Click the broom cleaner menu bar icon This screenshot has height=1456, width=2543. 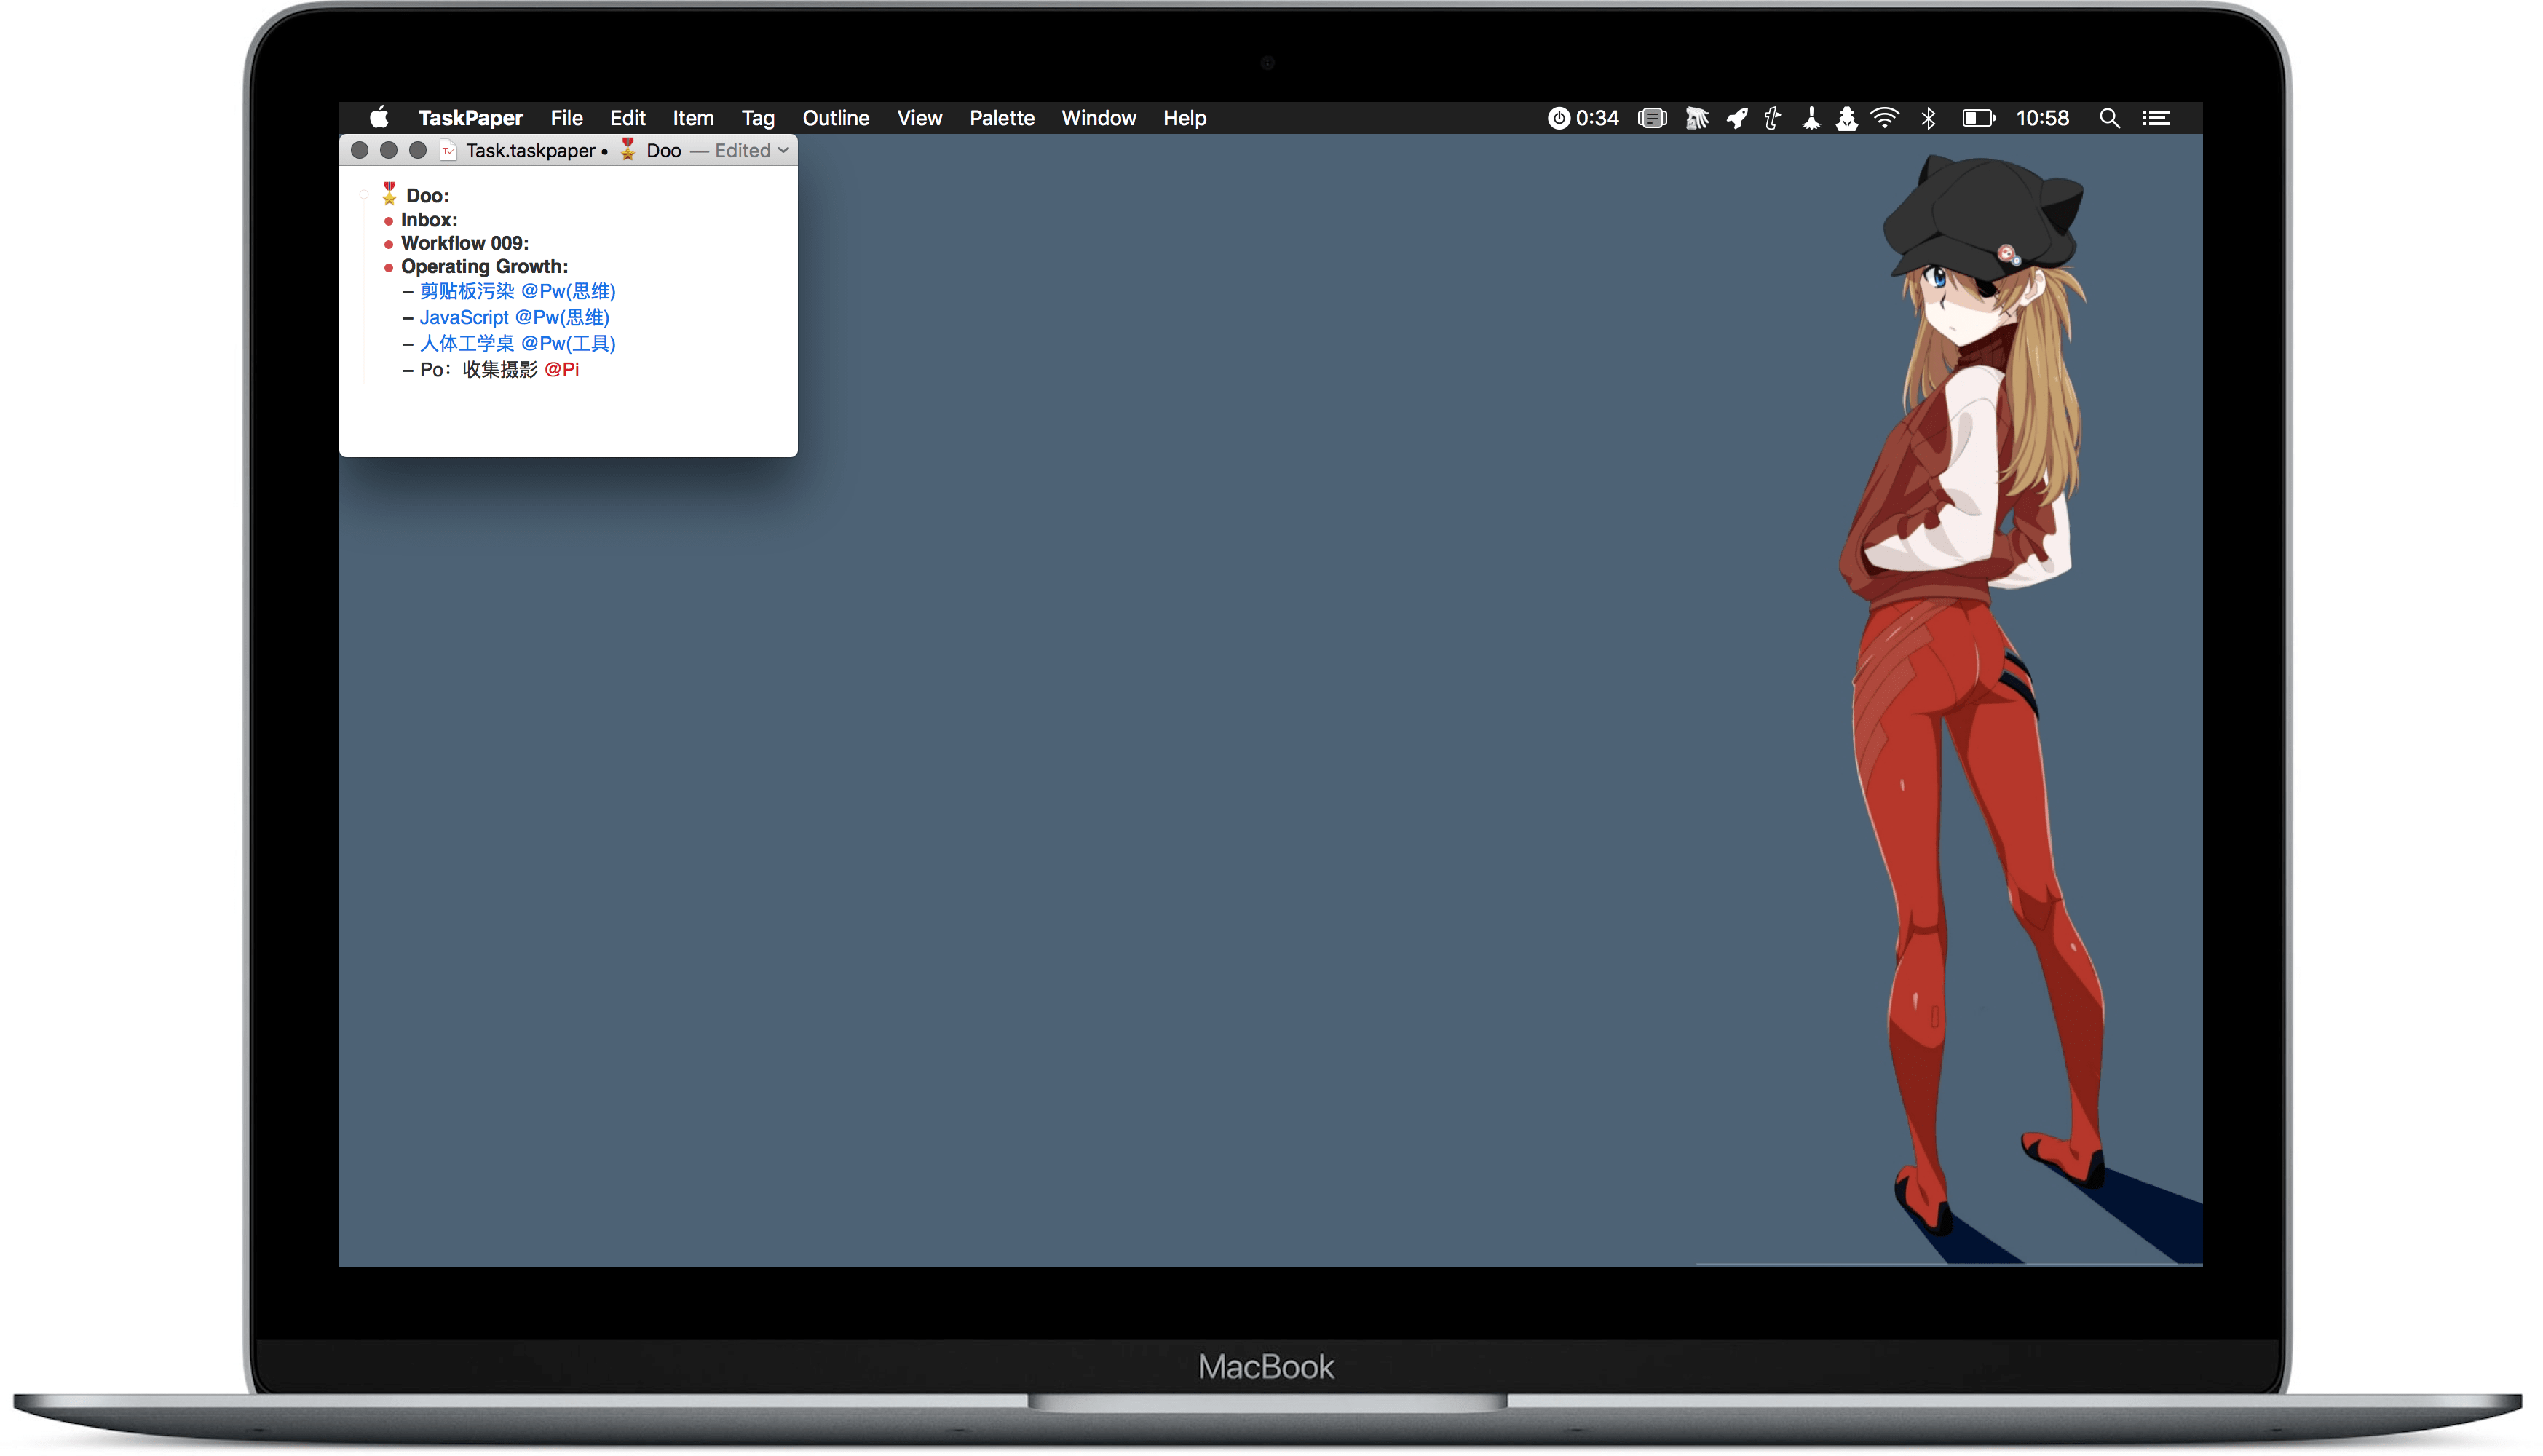click(1810, 118)
